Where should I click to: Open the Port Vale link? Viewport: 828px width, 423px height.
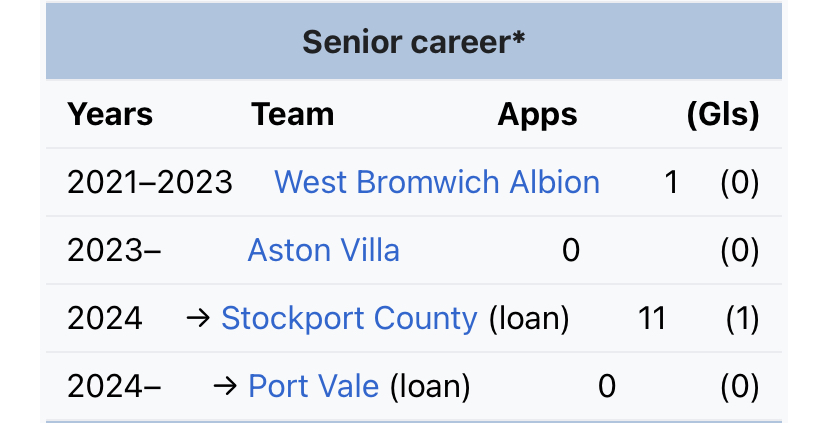coord(314,386)
